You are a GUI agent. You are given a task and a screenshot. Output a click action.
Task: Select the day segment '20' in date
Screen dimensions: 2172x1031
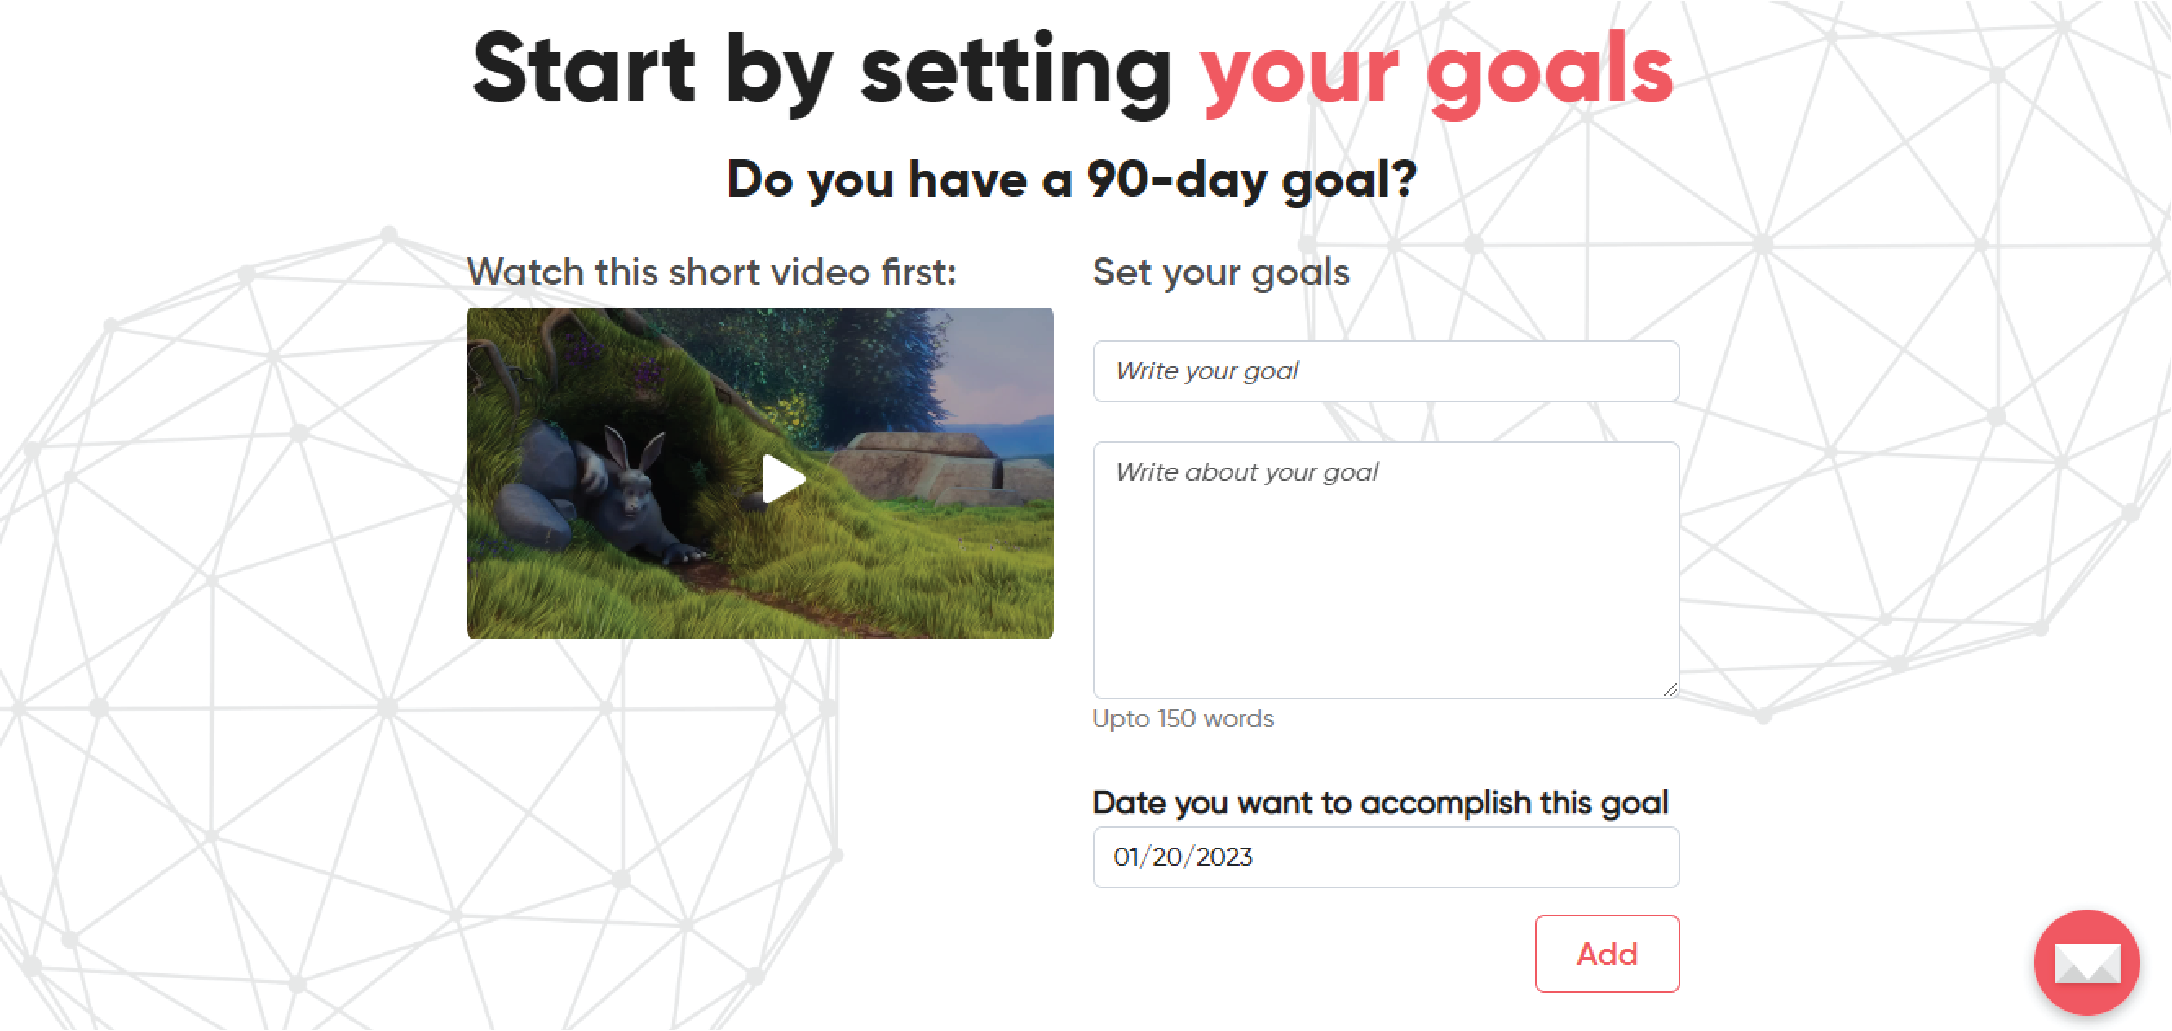[1167, 857]
